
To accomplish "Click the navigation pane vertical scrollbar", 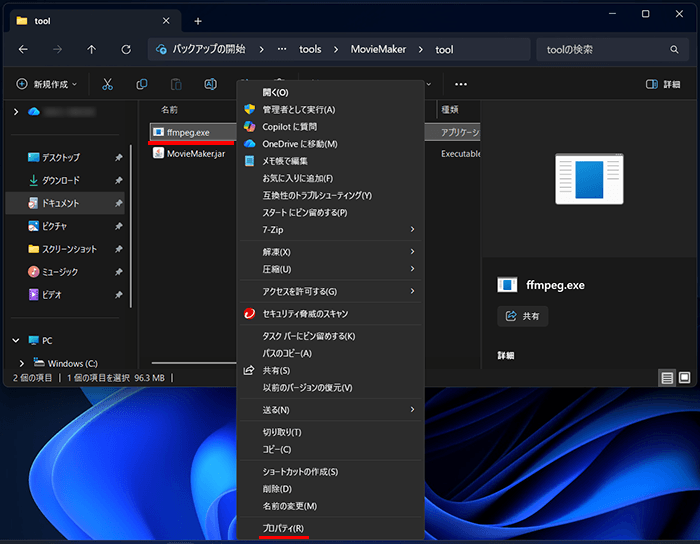I will coord(131,226).
